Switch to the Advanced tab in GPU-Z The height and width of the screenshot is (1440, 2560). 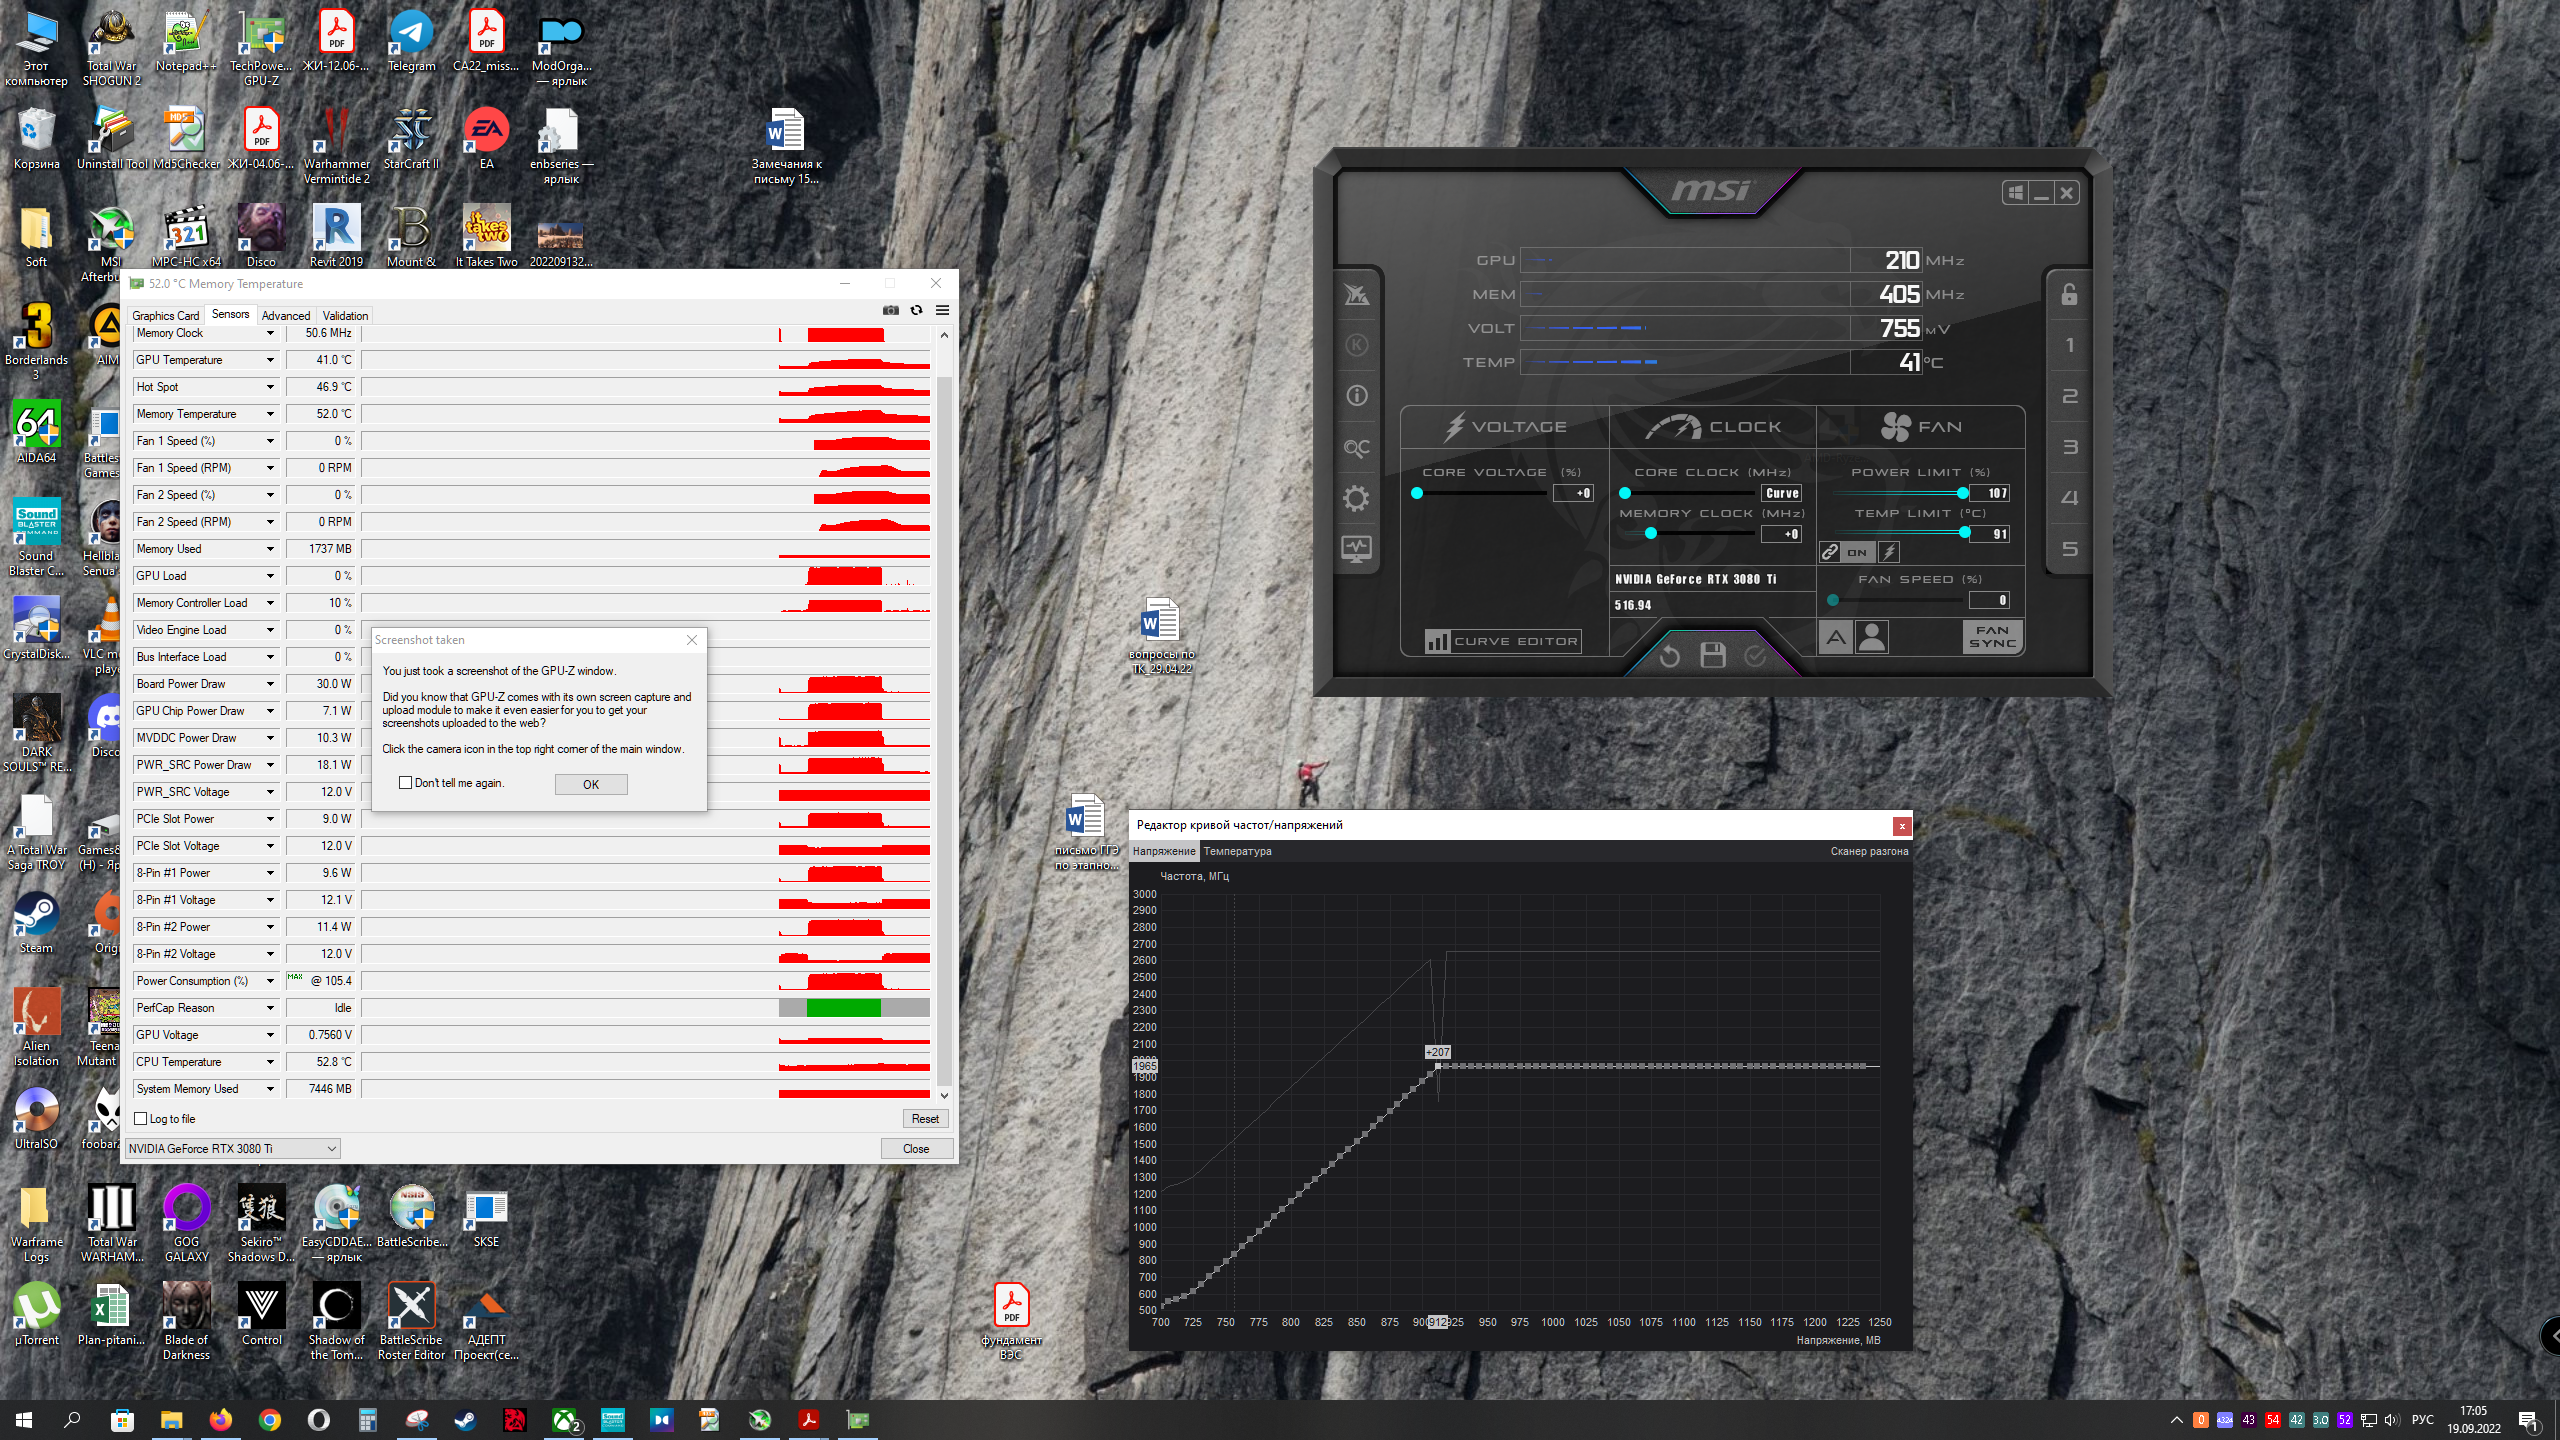[286, 315]
